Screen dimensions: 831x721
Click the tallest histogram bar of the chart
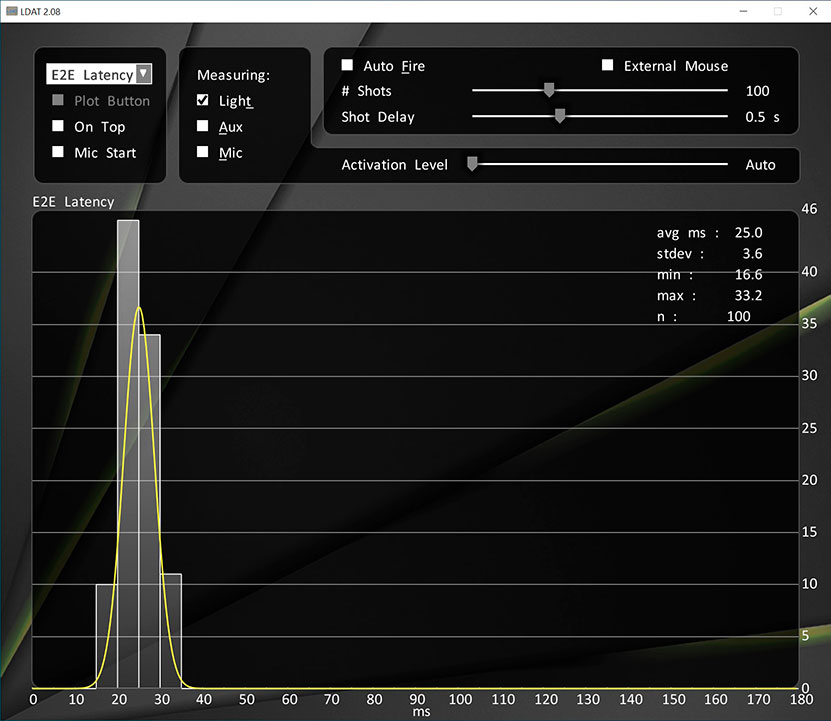tap(128, 454)
